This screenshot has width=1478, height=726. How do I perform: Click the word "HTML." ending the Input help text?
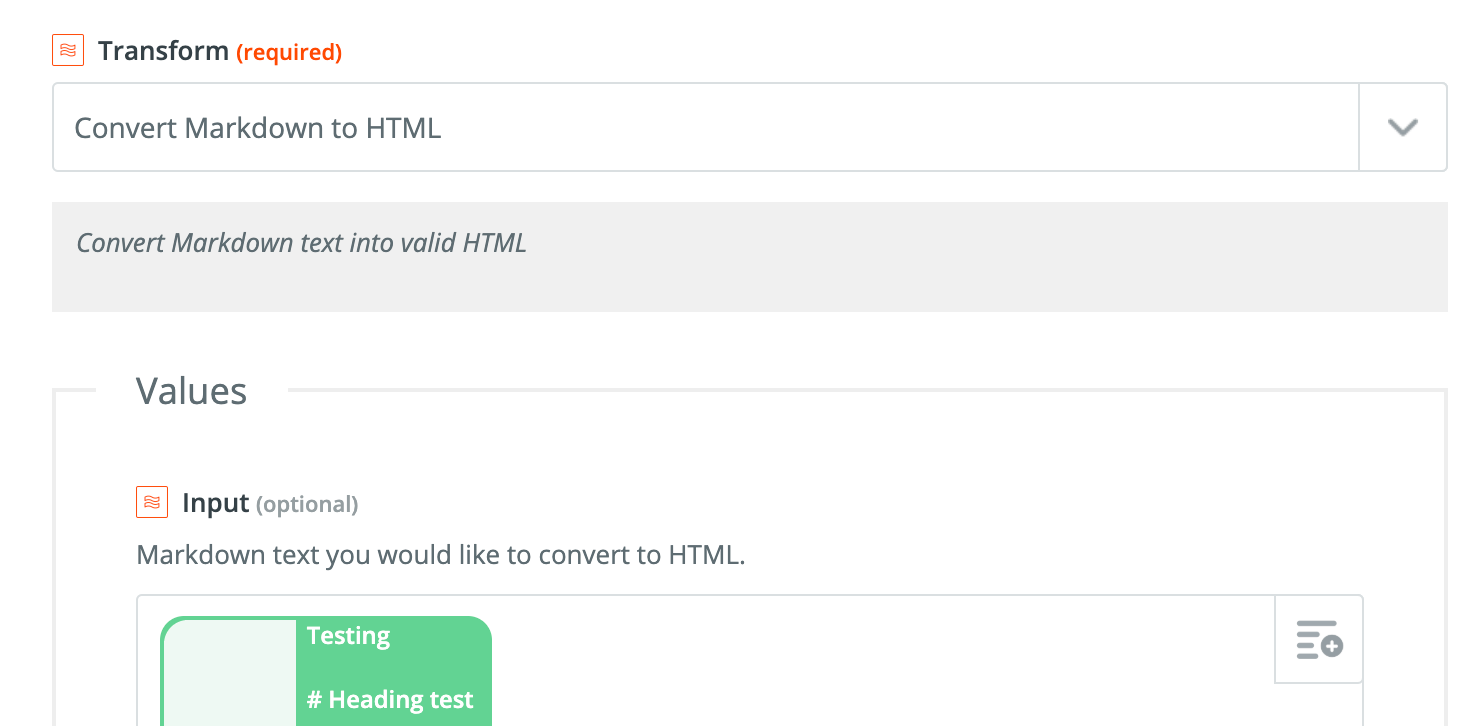point(709,555)
